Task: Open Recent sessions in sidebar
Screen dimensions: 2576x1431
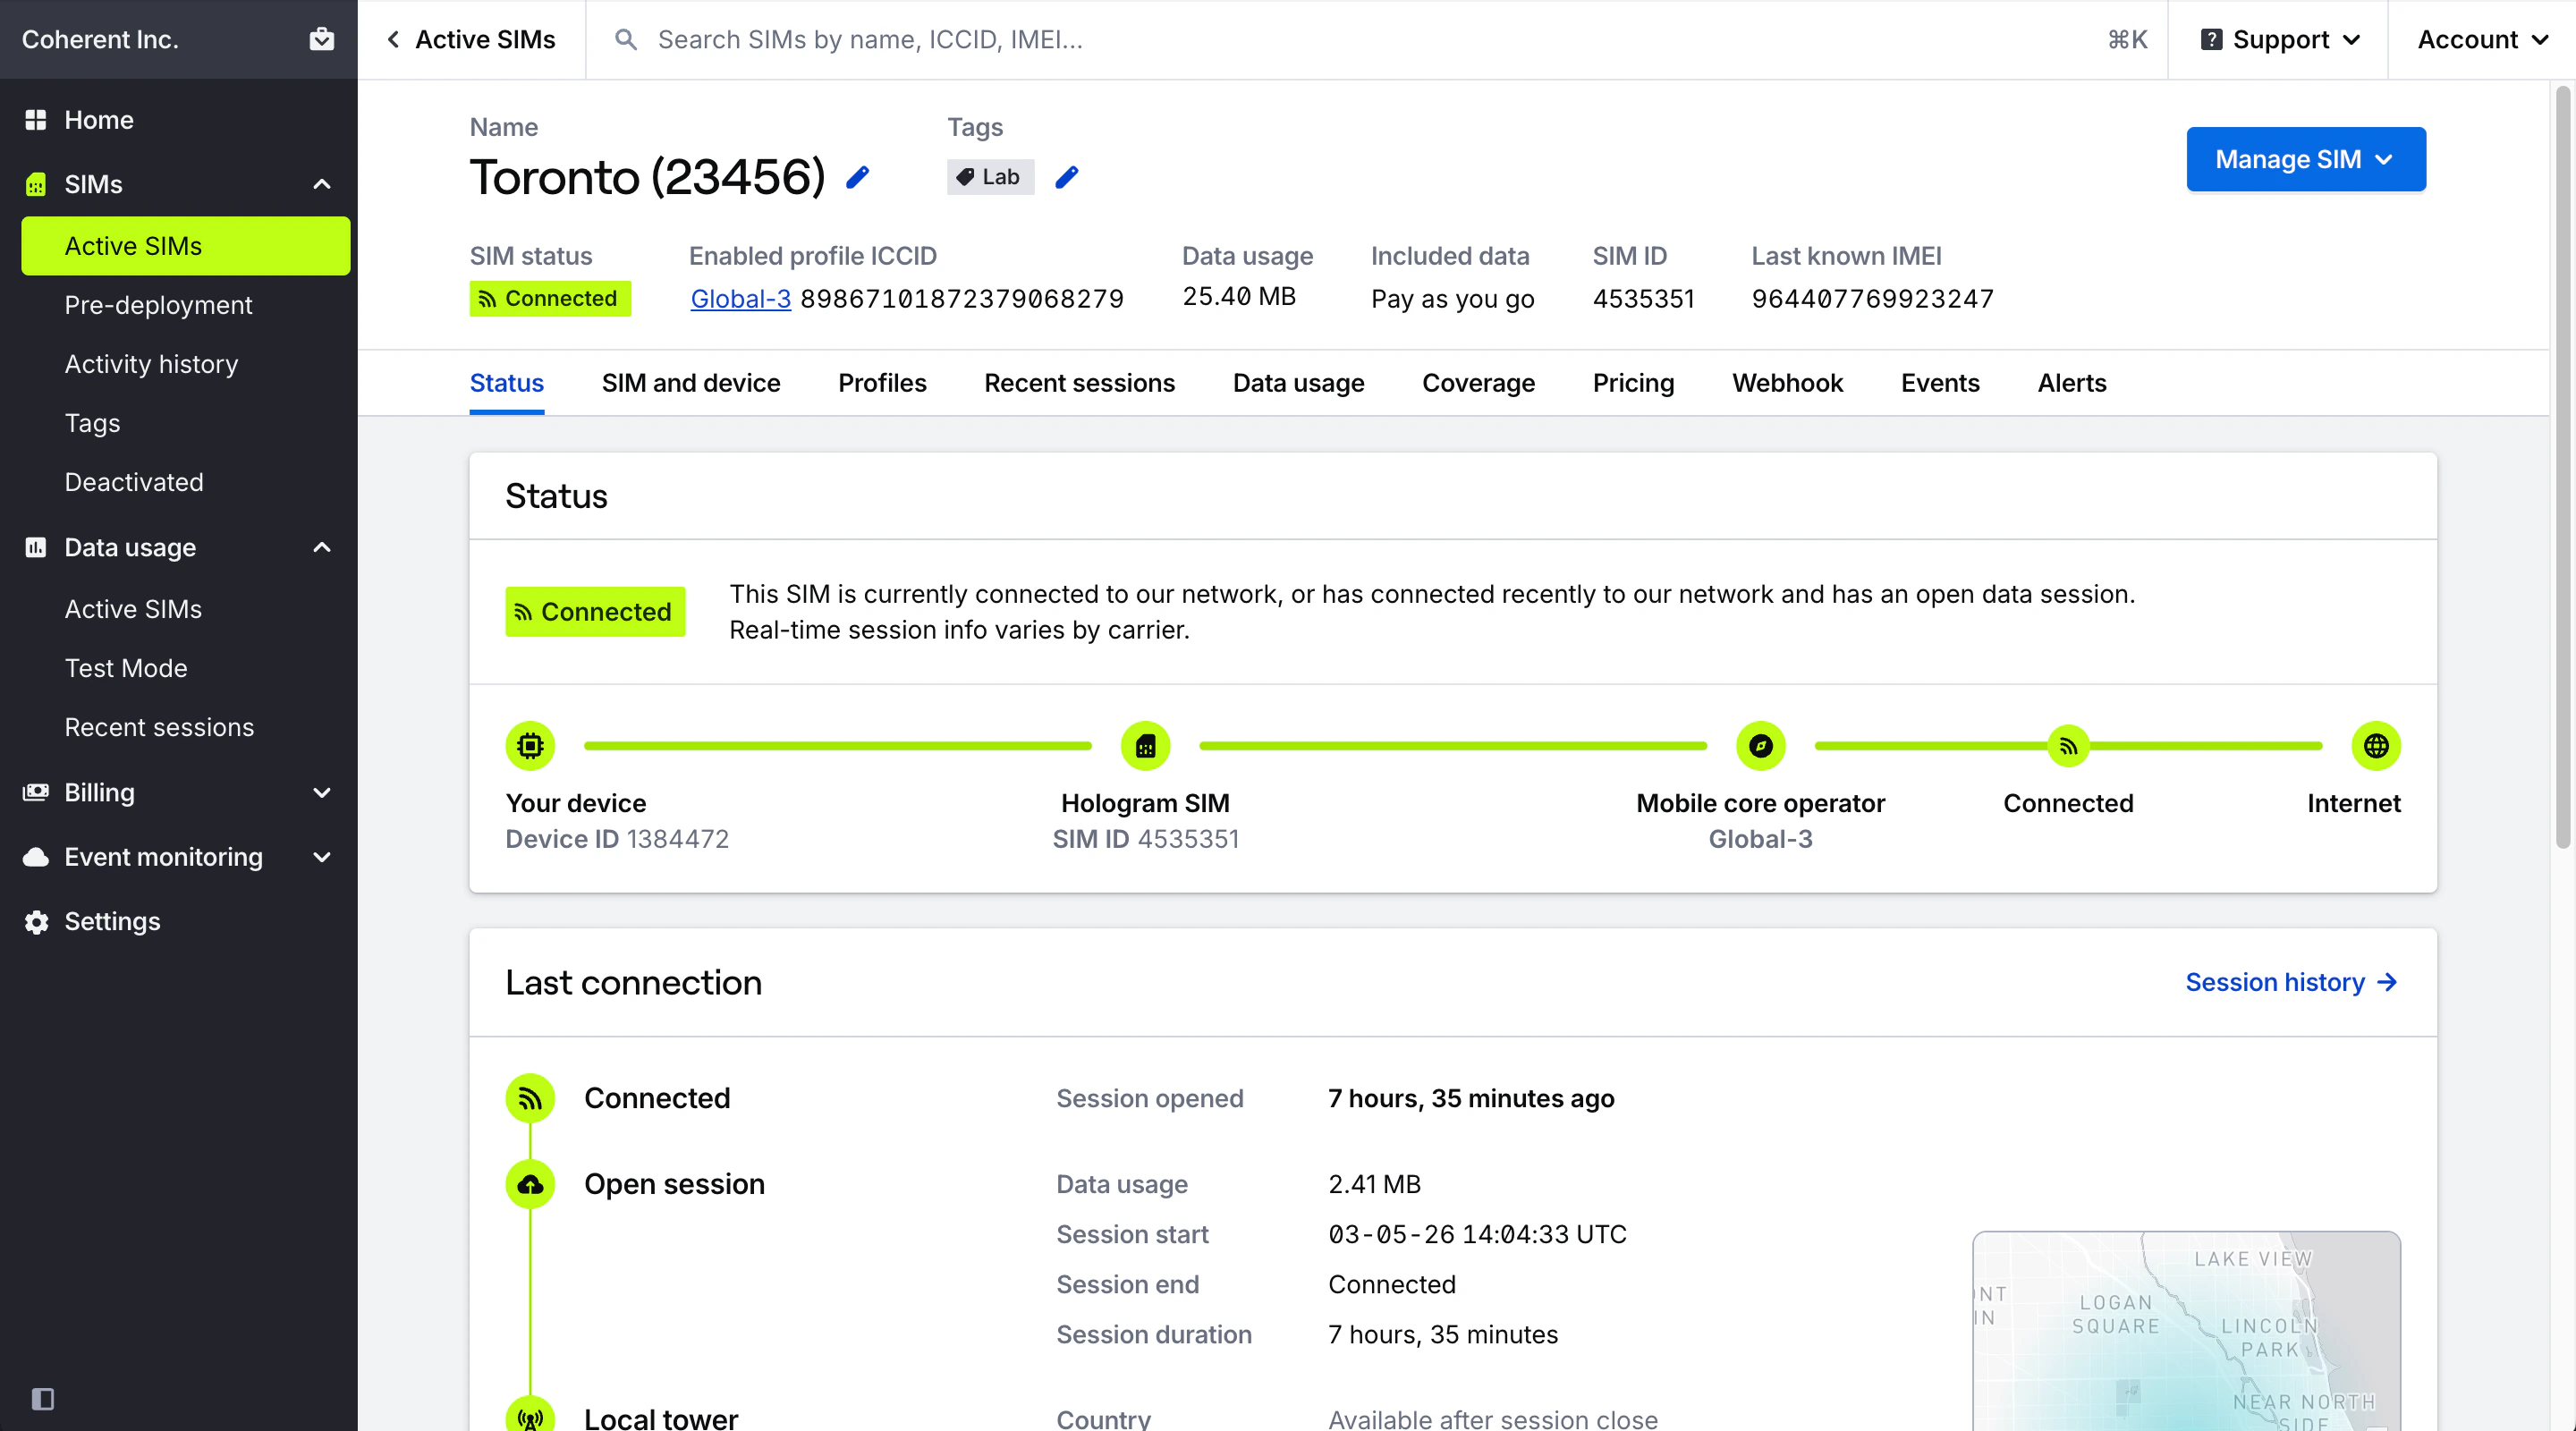Action: click(186, 727)
